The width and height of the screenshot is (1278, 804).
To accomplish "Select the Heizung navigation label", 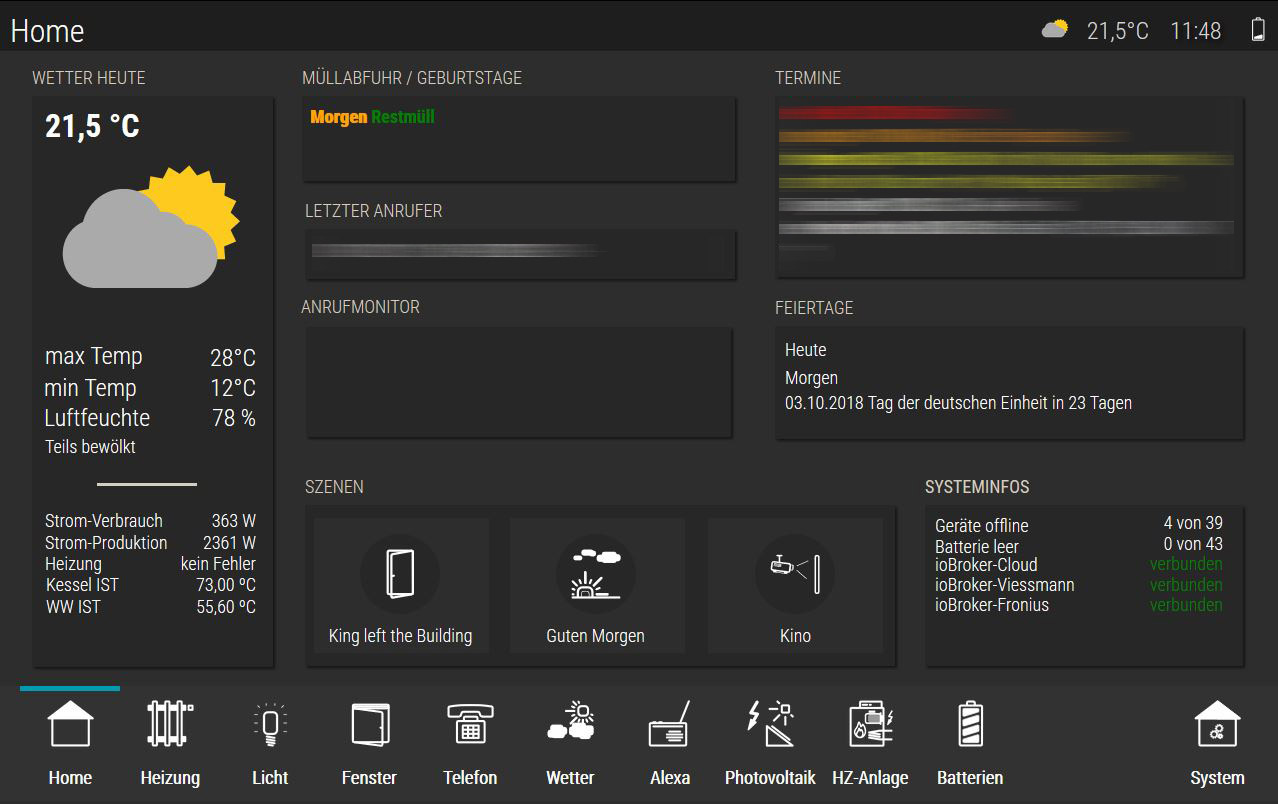I will tap(170, 778).
